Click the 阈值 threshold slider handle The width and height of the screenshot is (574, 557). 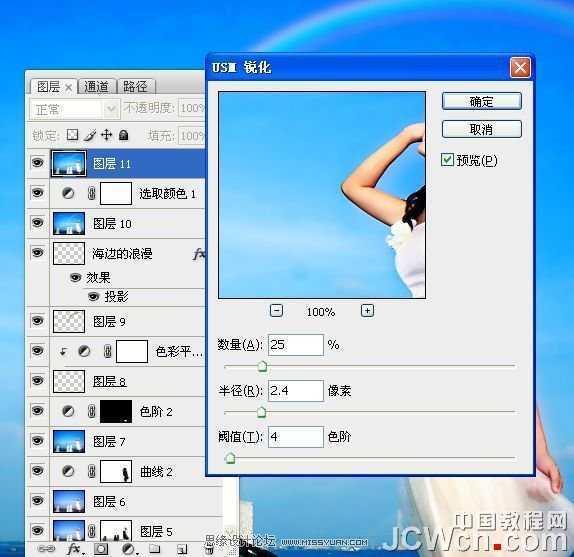[x=230, y=458]
